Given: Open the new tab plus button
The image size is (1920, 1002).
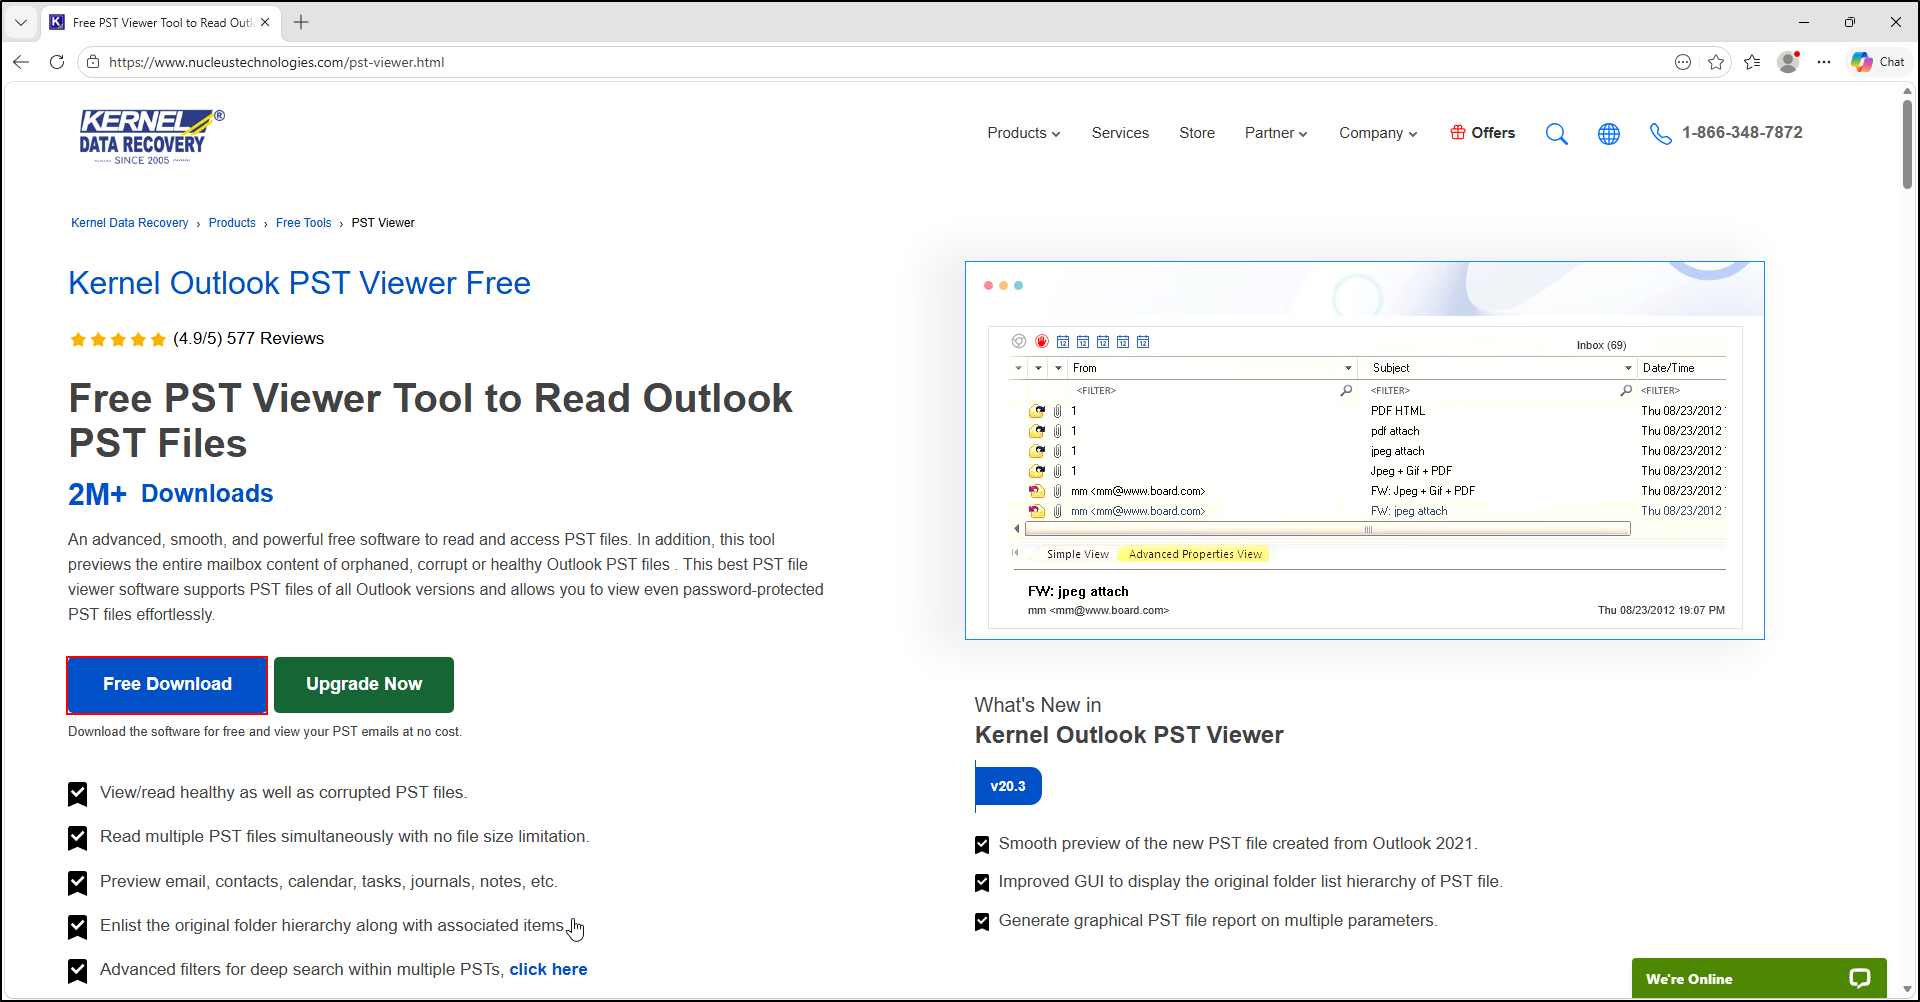Looking at the screenshot, I should [301, 22].
